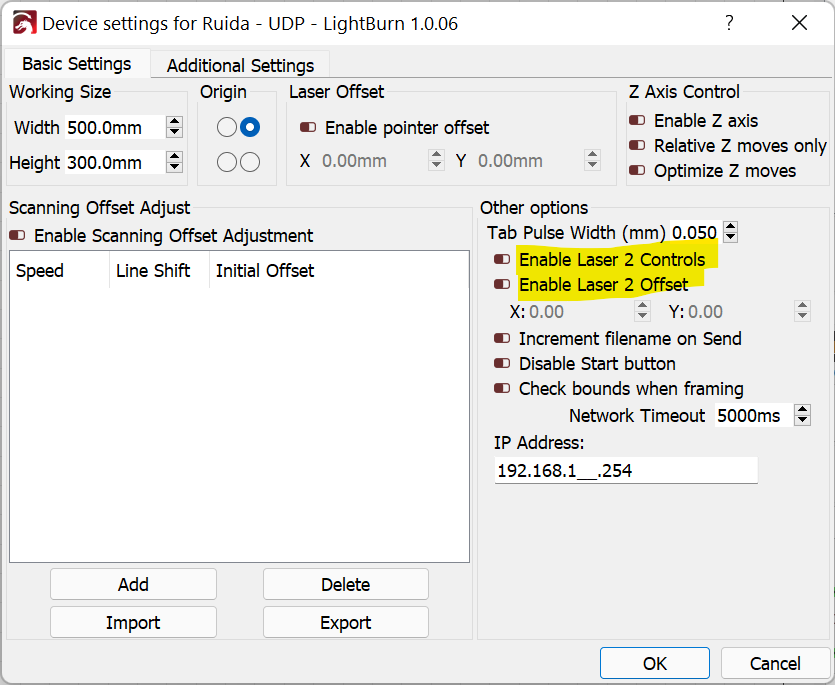Toggle Enable Scanning Offset Adjustment switch
Screen dimensions: 835x685
[x=17, y=235]
